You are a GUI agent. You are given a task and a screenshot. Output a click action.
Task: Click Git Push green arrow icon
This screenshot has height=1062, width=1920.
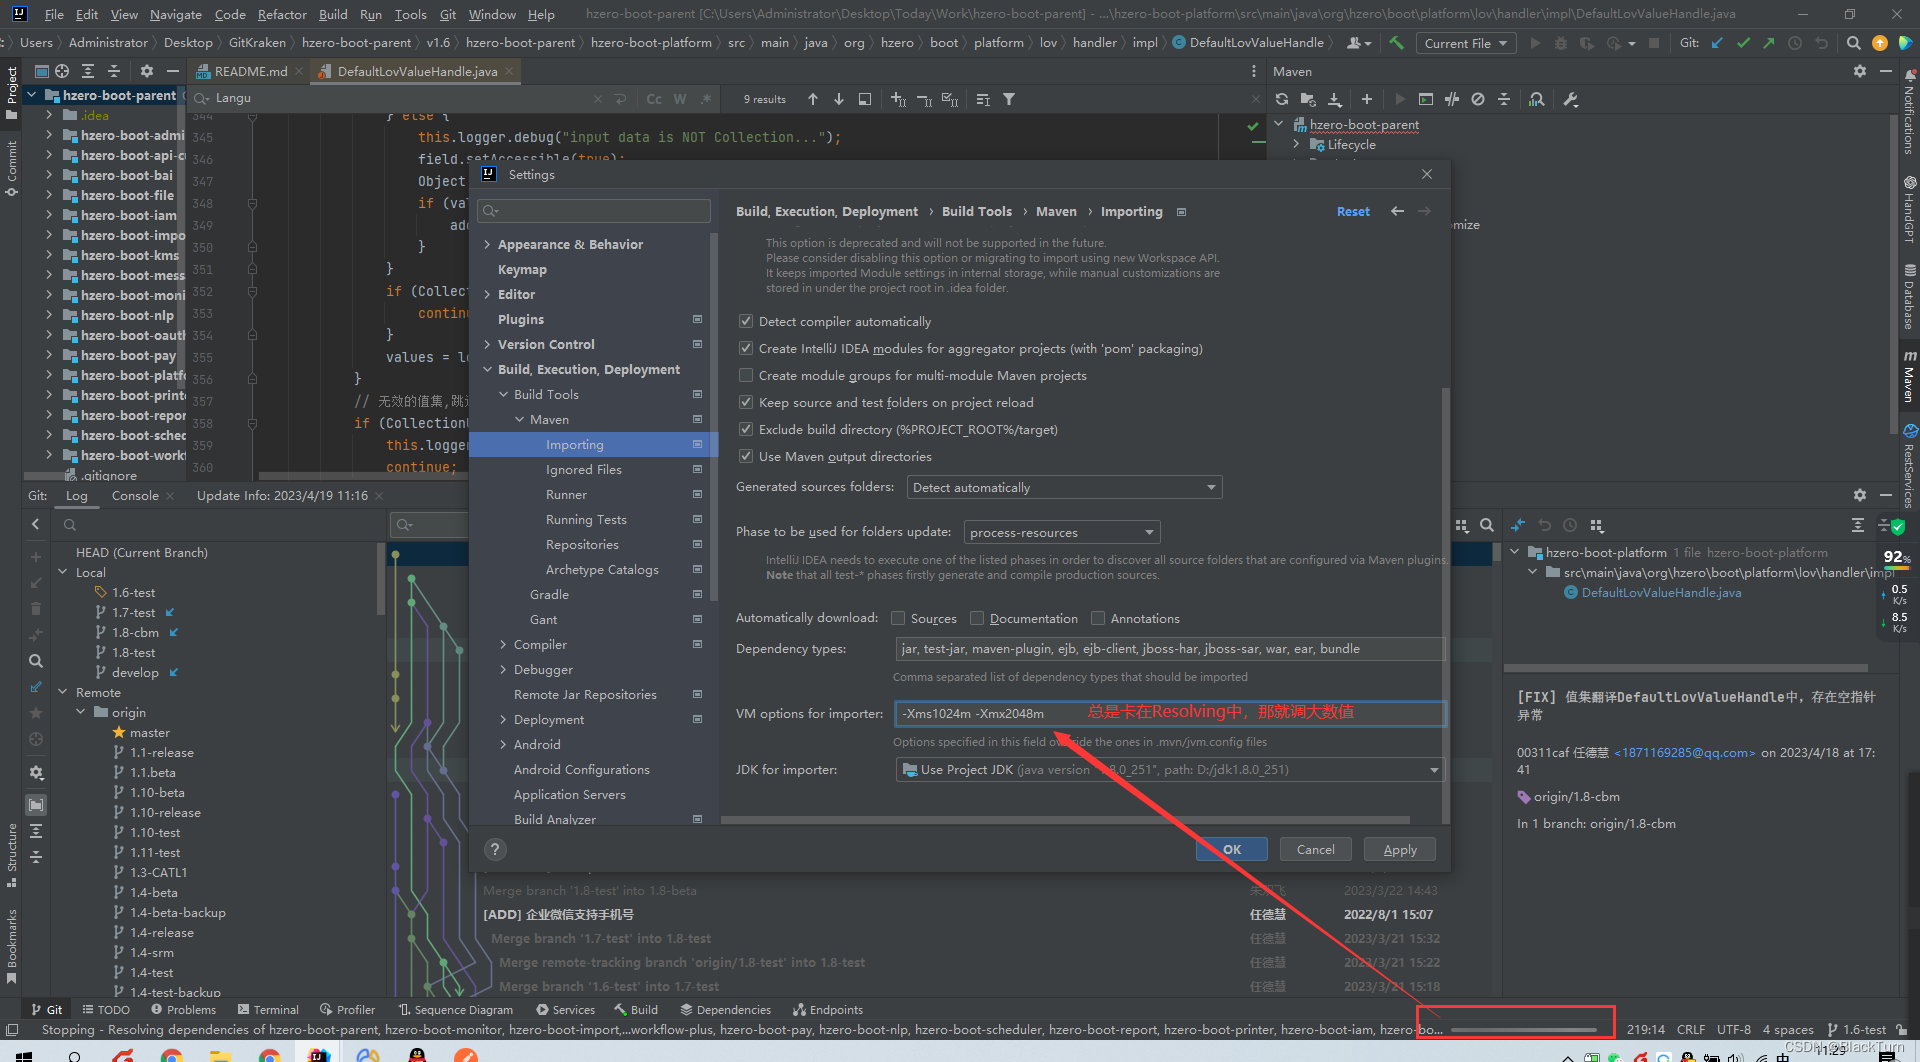click(x=1768, y=43)
